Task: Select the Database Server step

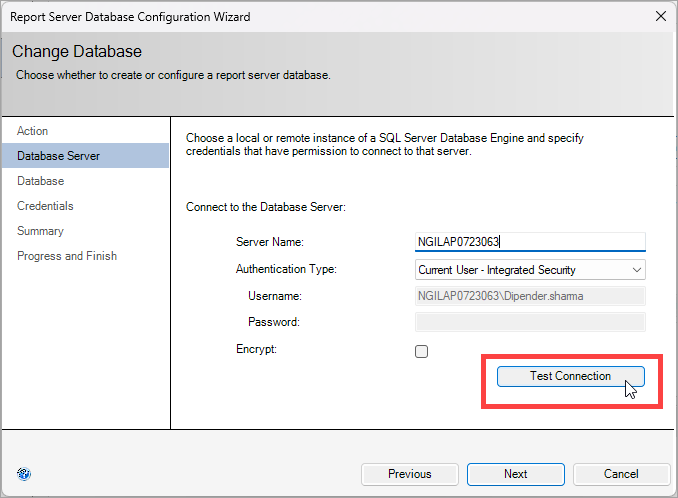Action: (x=85, y=156)
